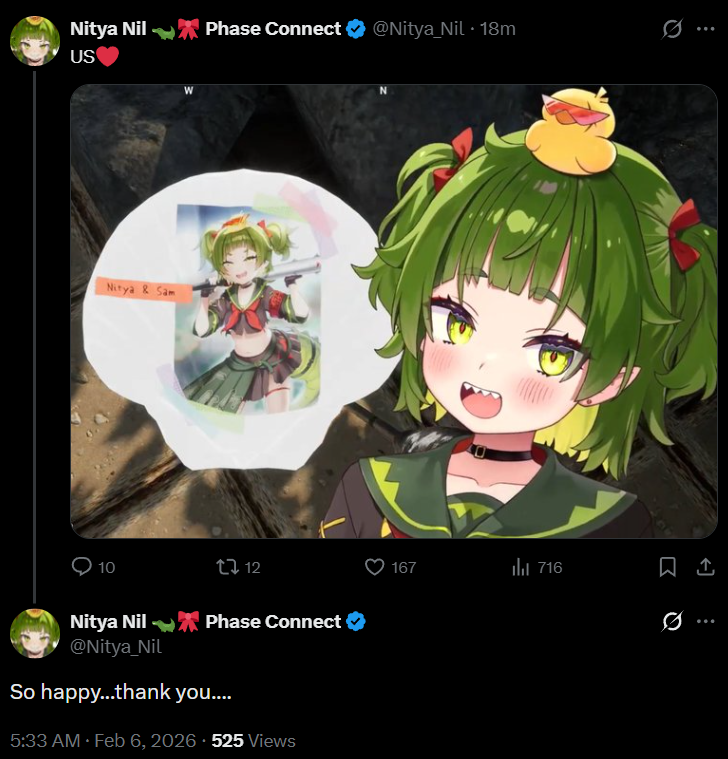Open the attached image of Nitya and Sam
Screen dimensions: 728x759
point(394,311)
